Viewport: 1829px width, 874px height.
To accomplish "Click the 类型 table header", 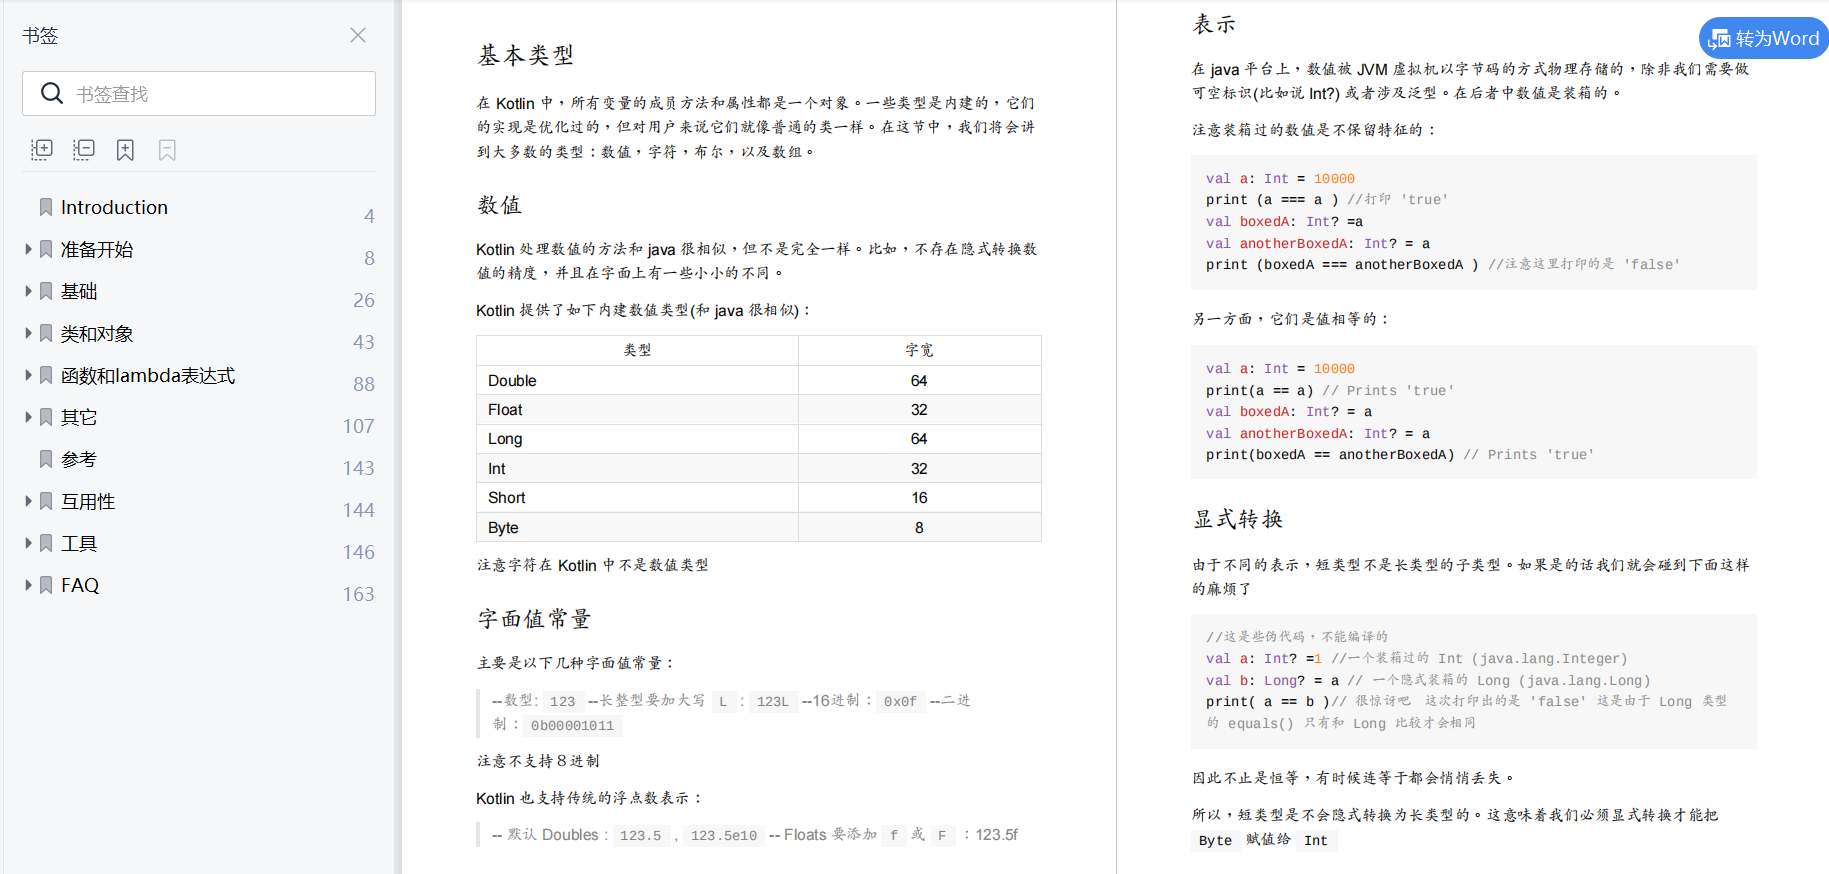I will [x=638, y=350].
